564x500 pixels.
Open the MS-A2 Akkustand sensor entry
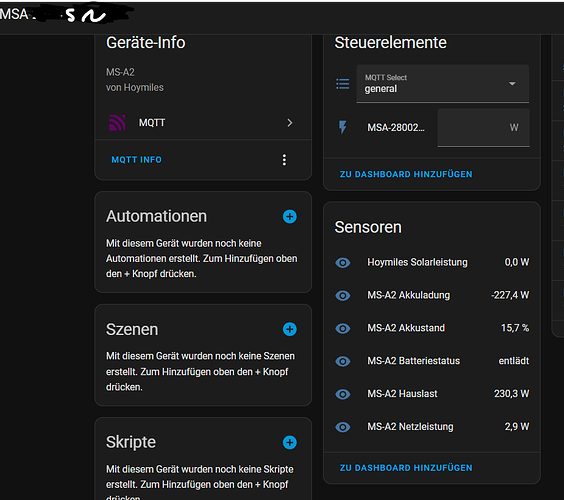coord(432,328)
